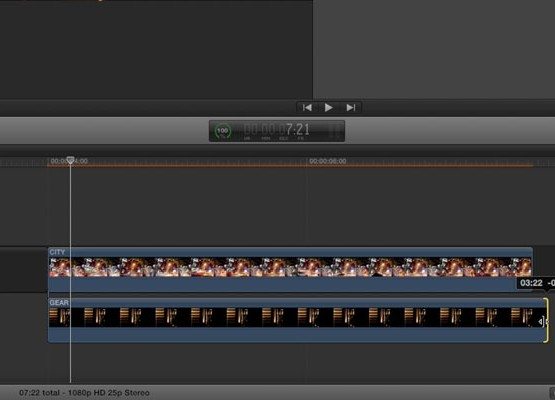The width and height of the screenshot is (555, 400).
Task: Click the yellow trim bracket on GEAR clip end
Action: pos(547,320)
